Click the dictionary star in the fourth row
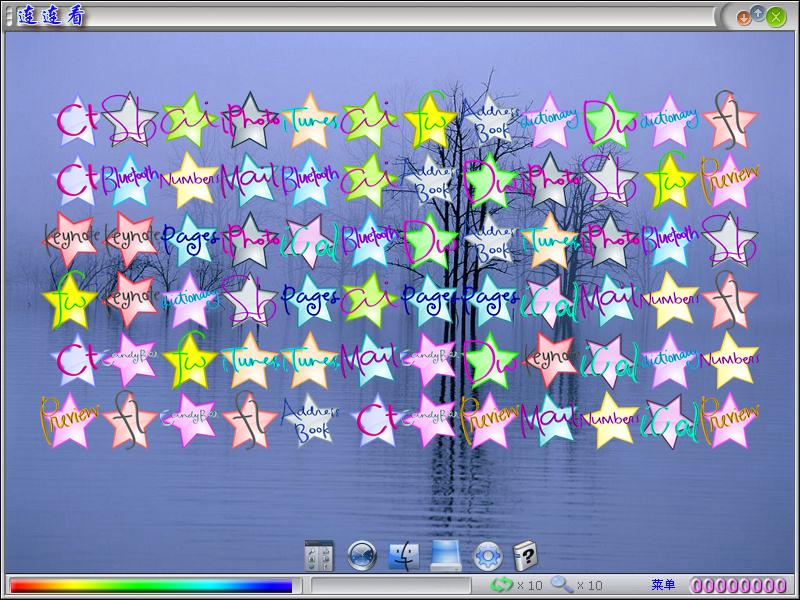800x600 pixels. (190, 301)
